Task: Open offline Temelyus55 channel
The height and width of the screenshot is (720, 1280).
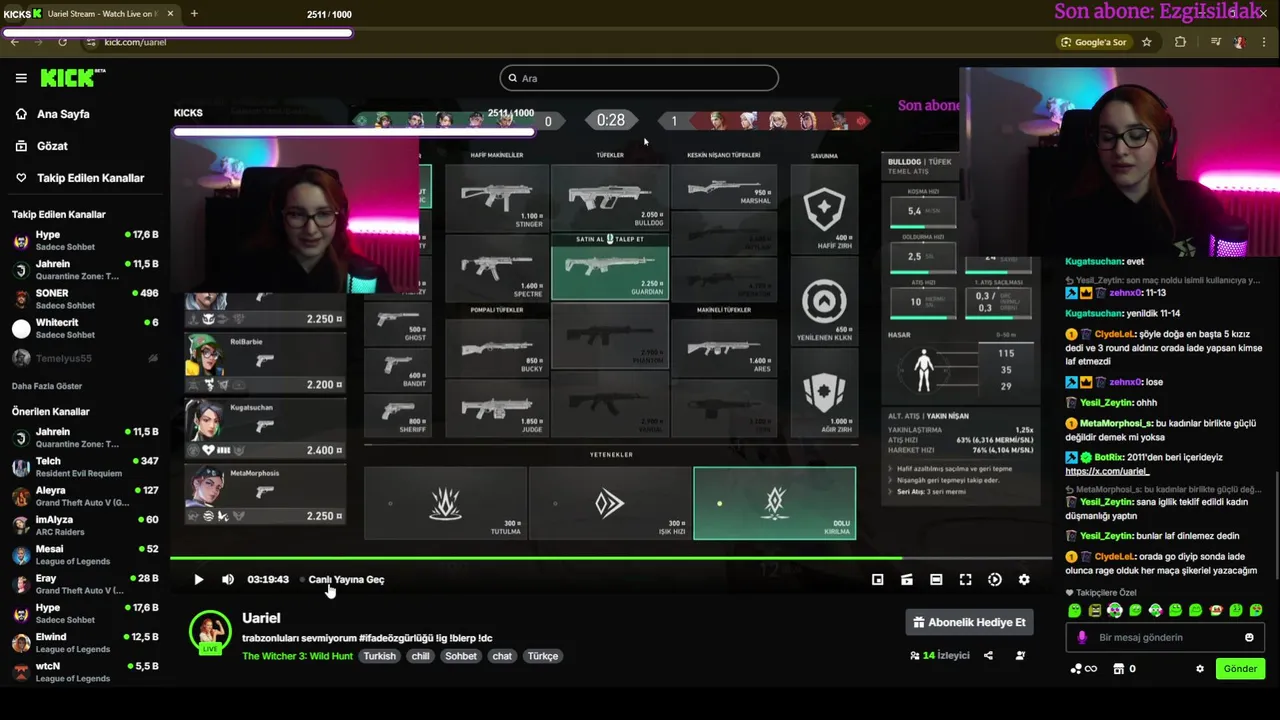Action: 85,358
